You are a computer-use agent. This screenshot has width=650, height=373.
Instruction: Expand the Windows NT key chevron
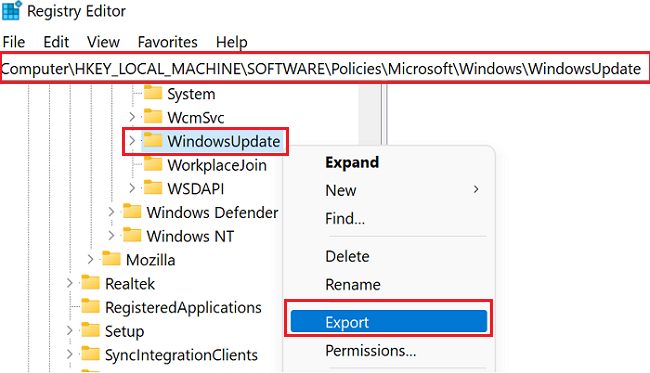[x=111, y=235]
